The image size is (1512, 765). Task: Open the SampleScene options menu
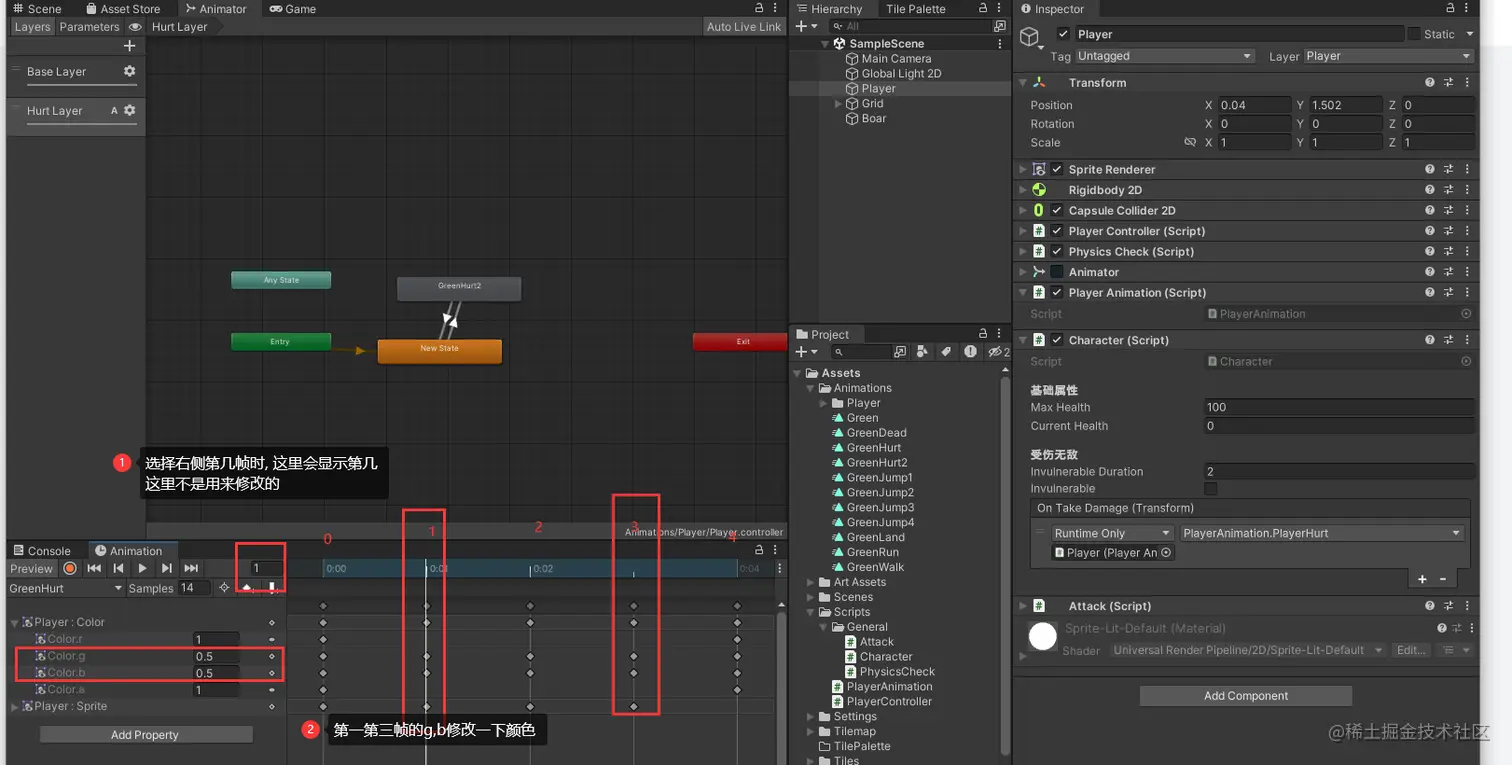1000,44
